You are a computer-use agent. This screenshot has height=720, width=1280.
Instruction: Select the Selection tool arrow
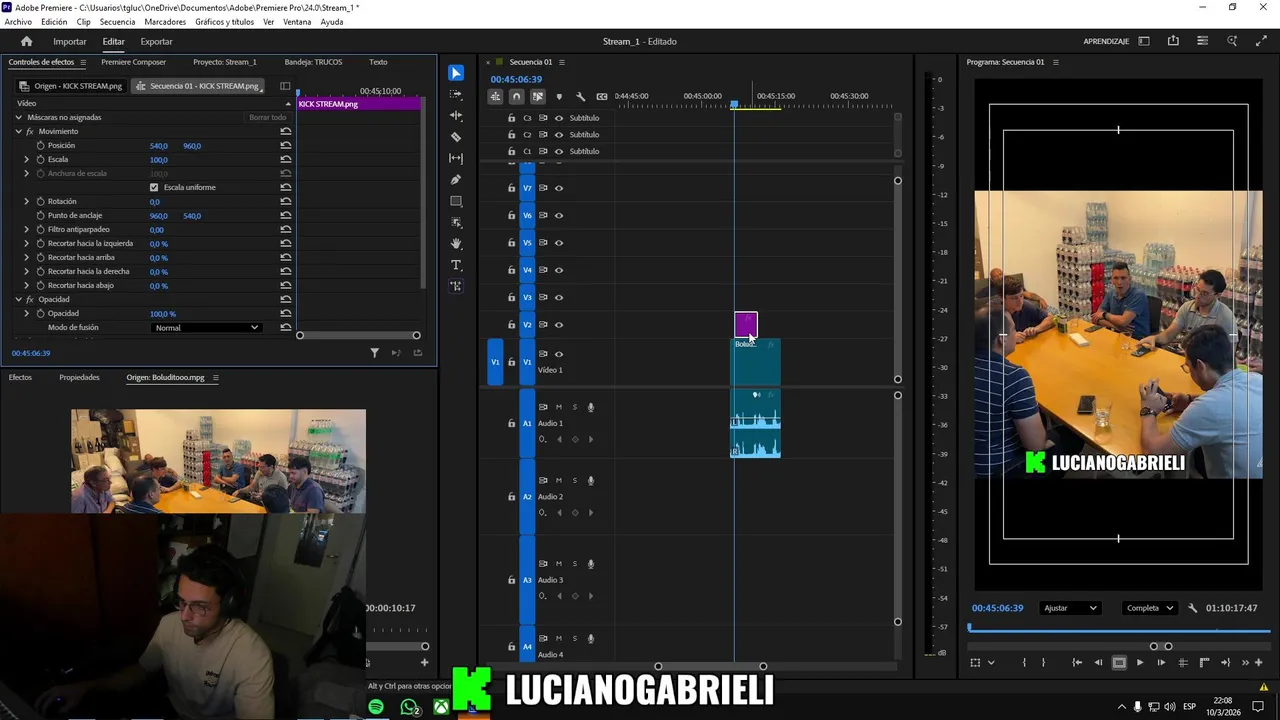click(x=456, y=73)
